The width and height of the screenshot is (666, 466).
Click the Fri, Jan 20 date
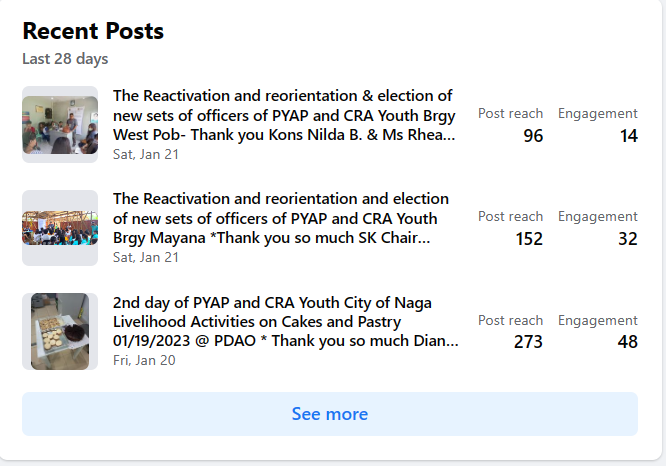coord(144,360)
